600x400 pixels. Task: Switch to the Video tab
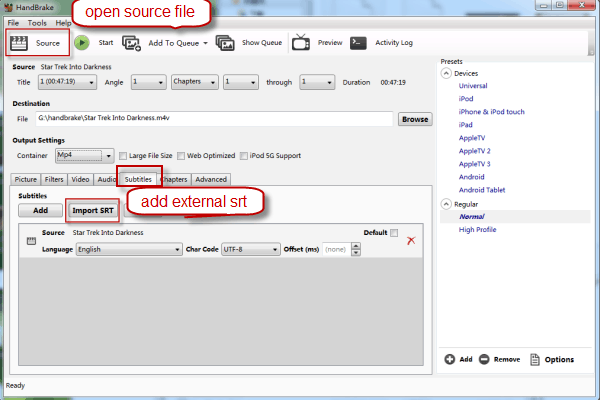tap(80, 179)
